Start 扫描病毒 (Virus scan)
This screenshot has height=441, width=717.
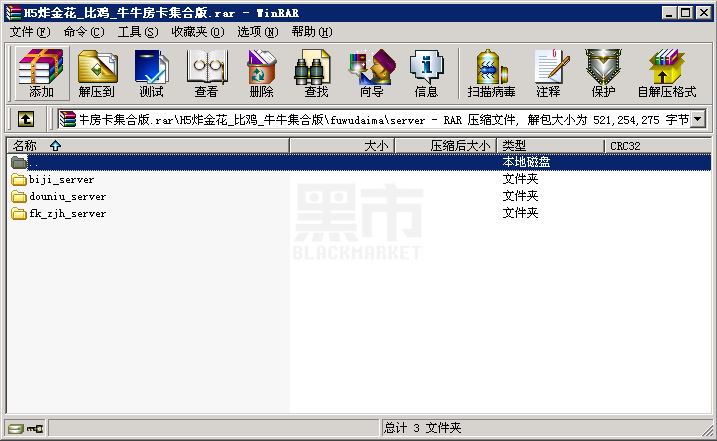pos(491,73)
